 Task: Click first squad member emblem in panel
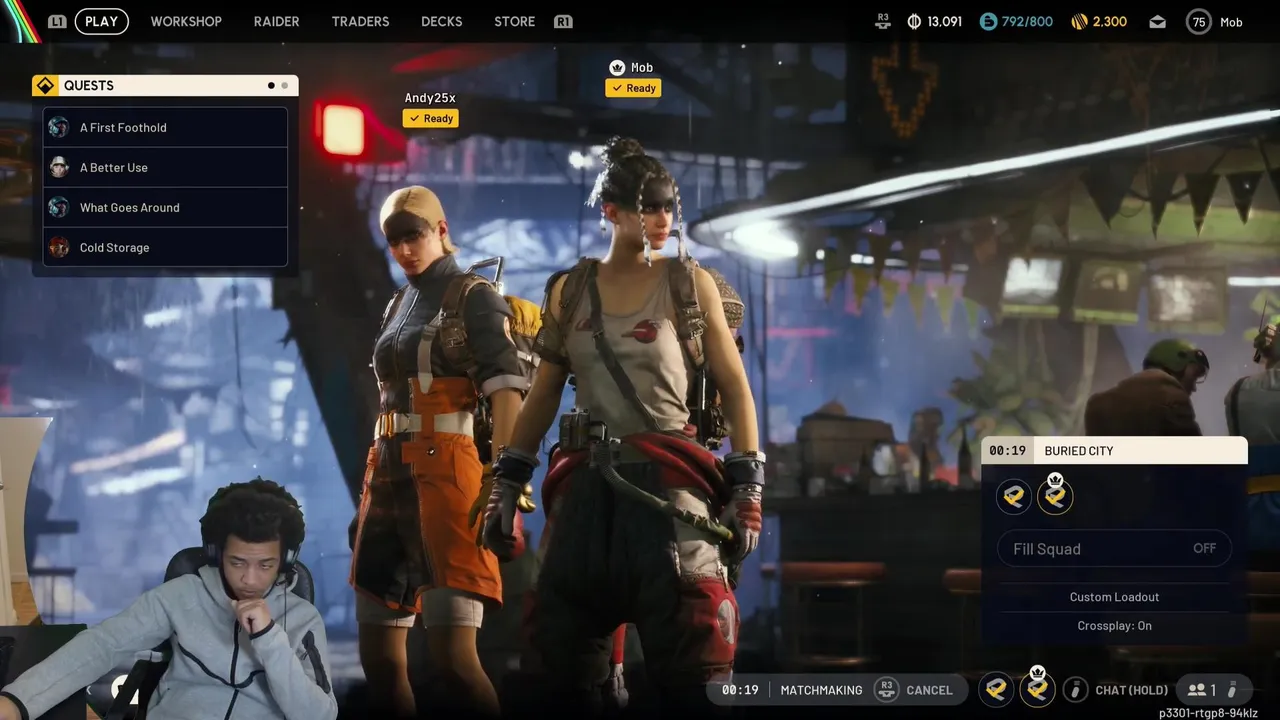pyautogui.click(x=1014, y=496)
